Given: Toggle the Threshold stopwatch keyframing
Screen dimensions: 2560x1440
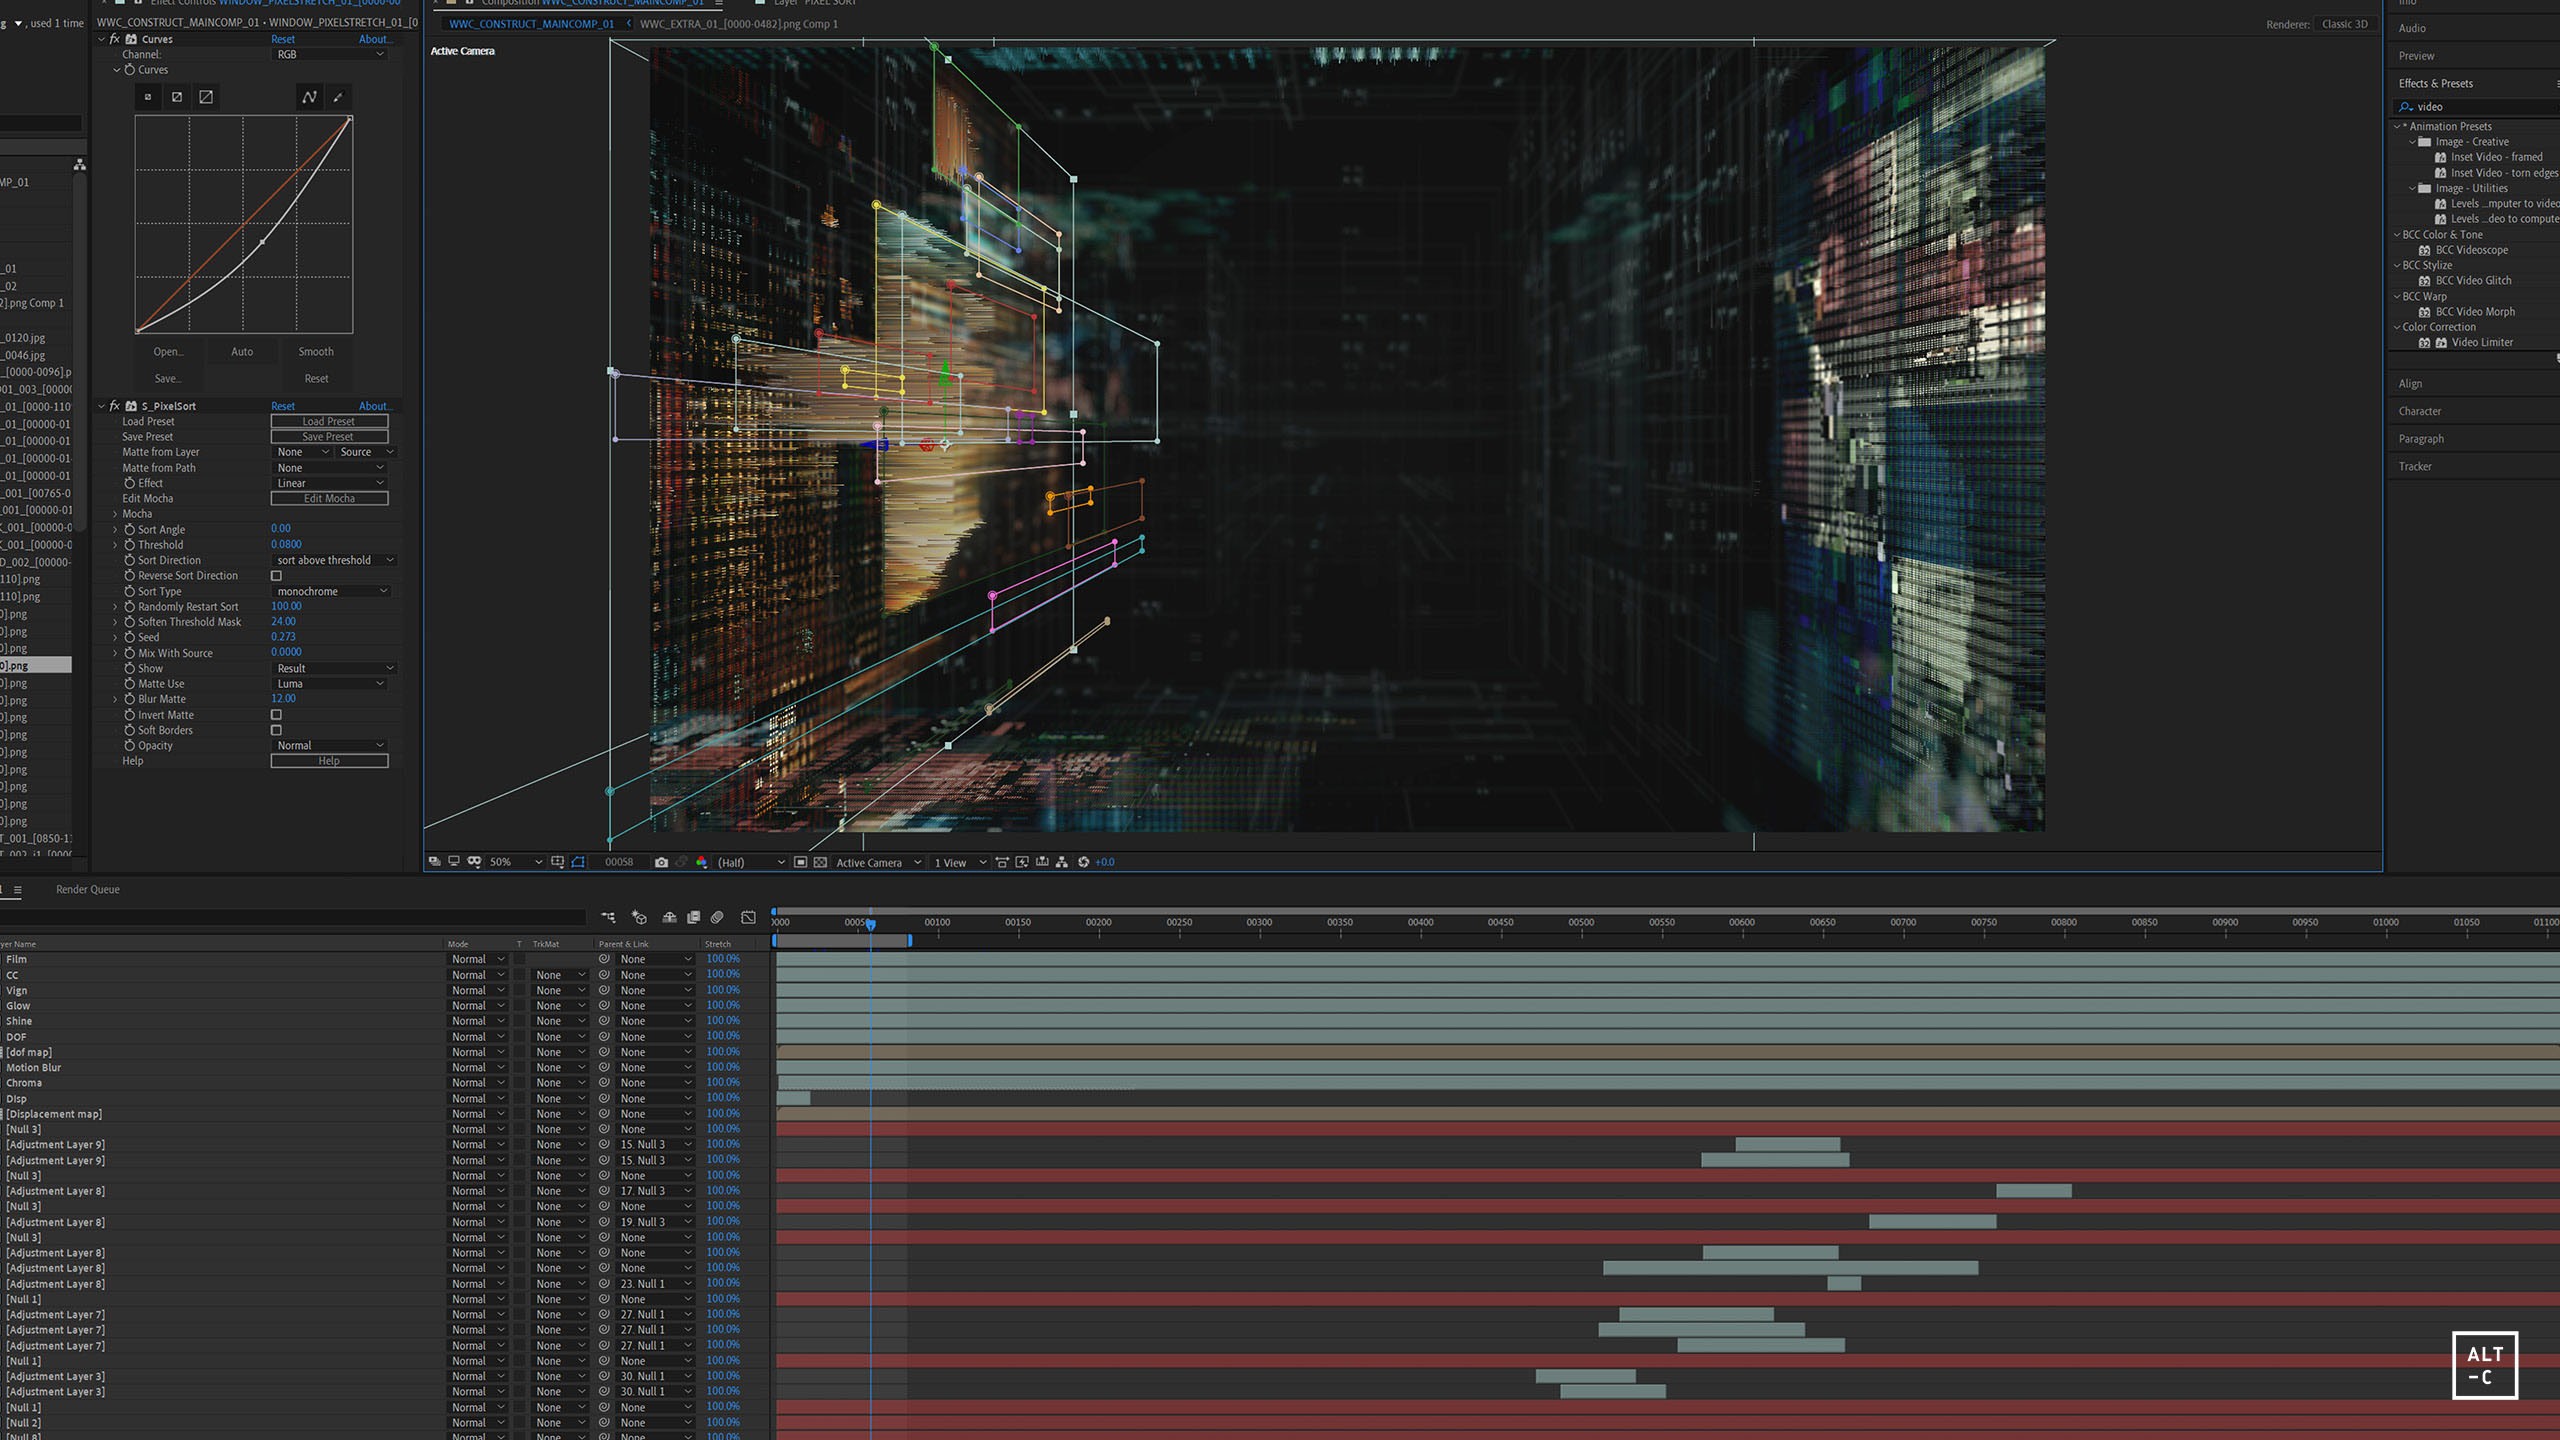Looking at the screenshot, I should click(130, 545).
